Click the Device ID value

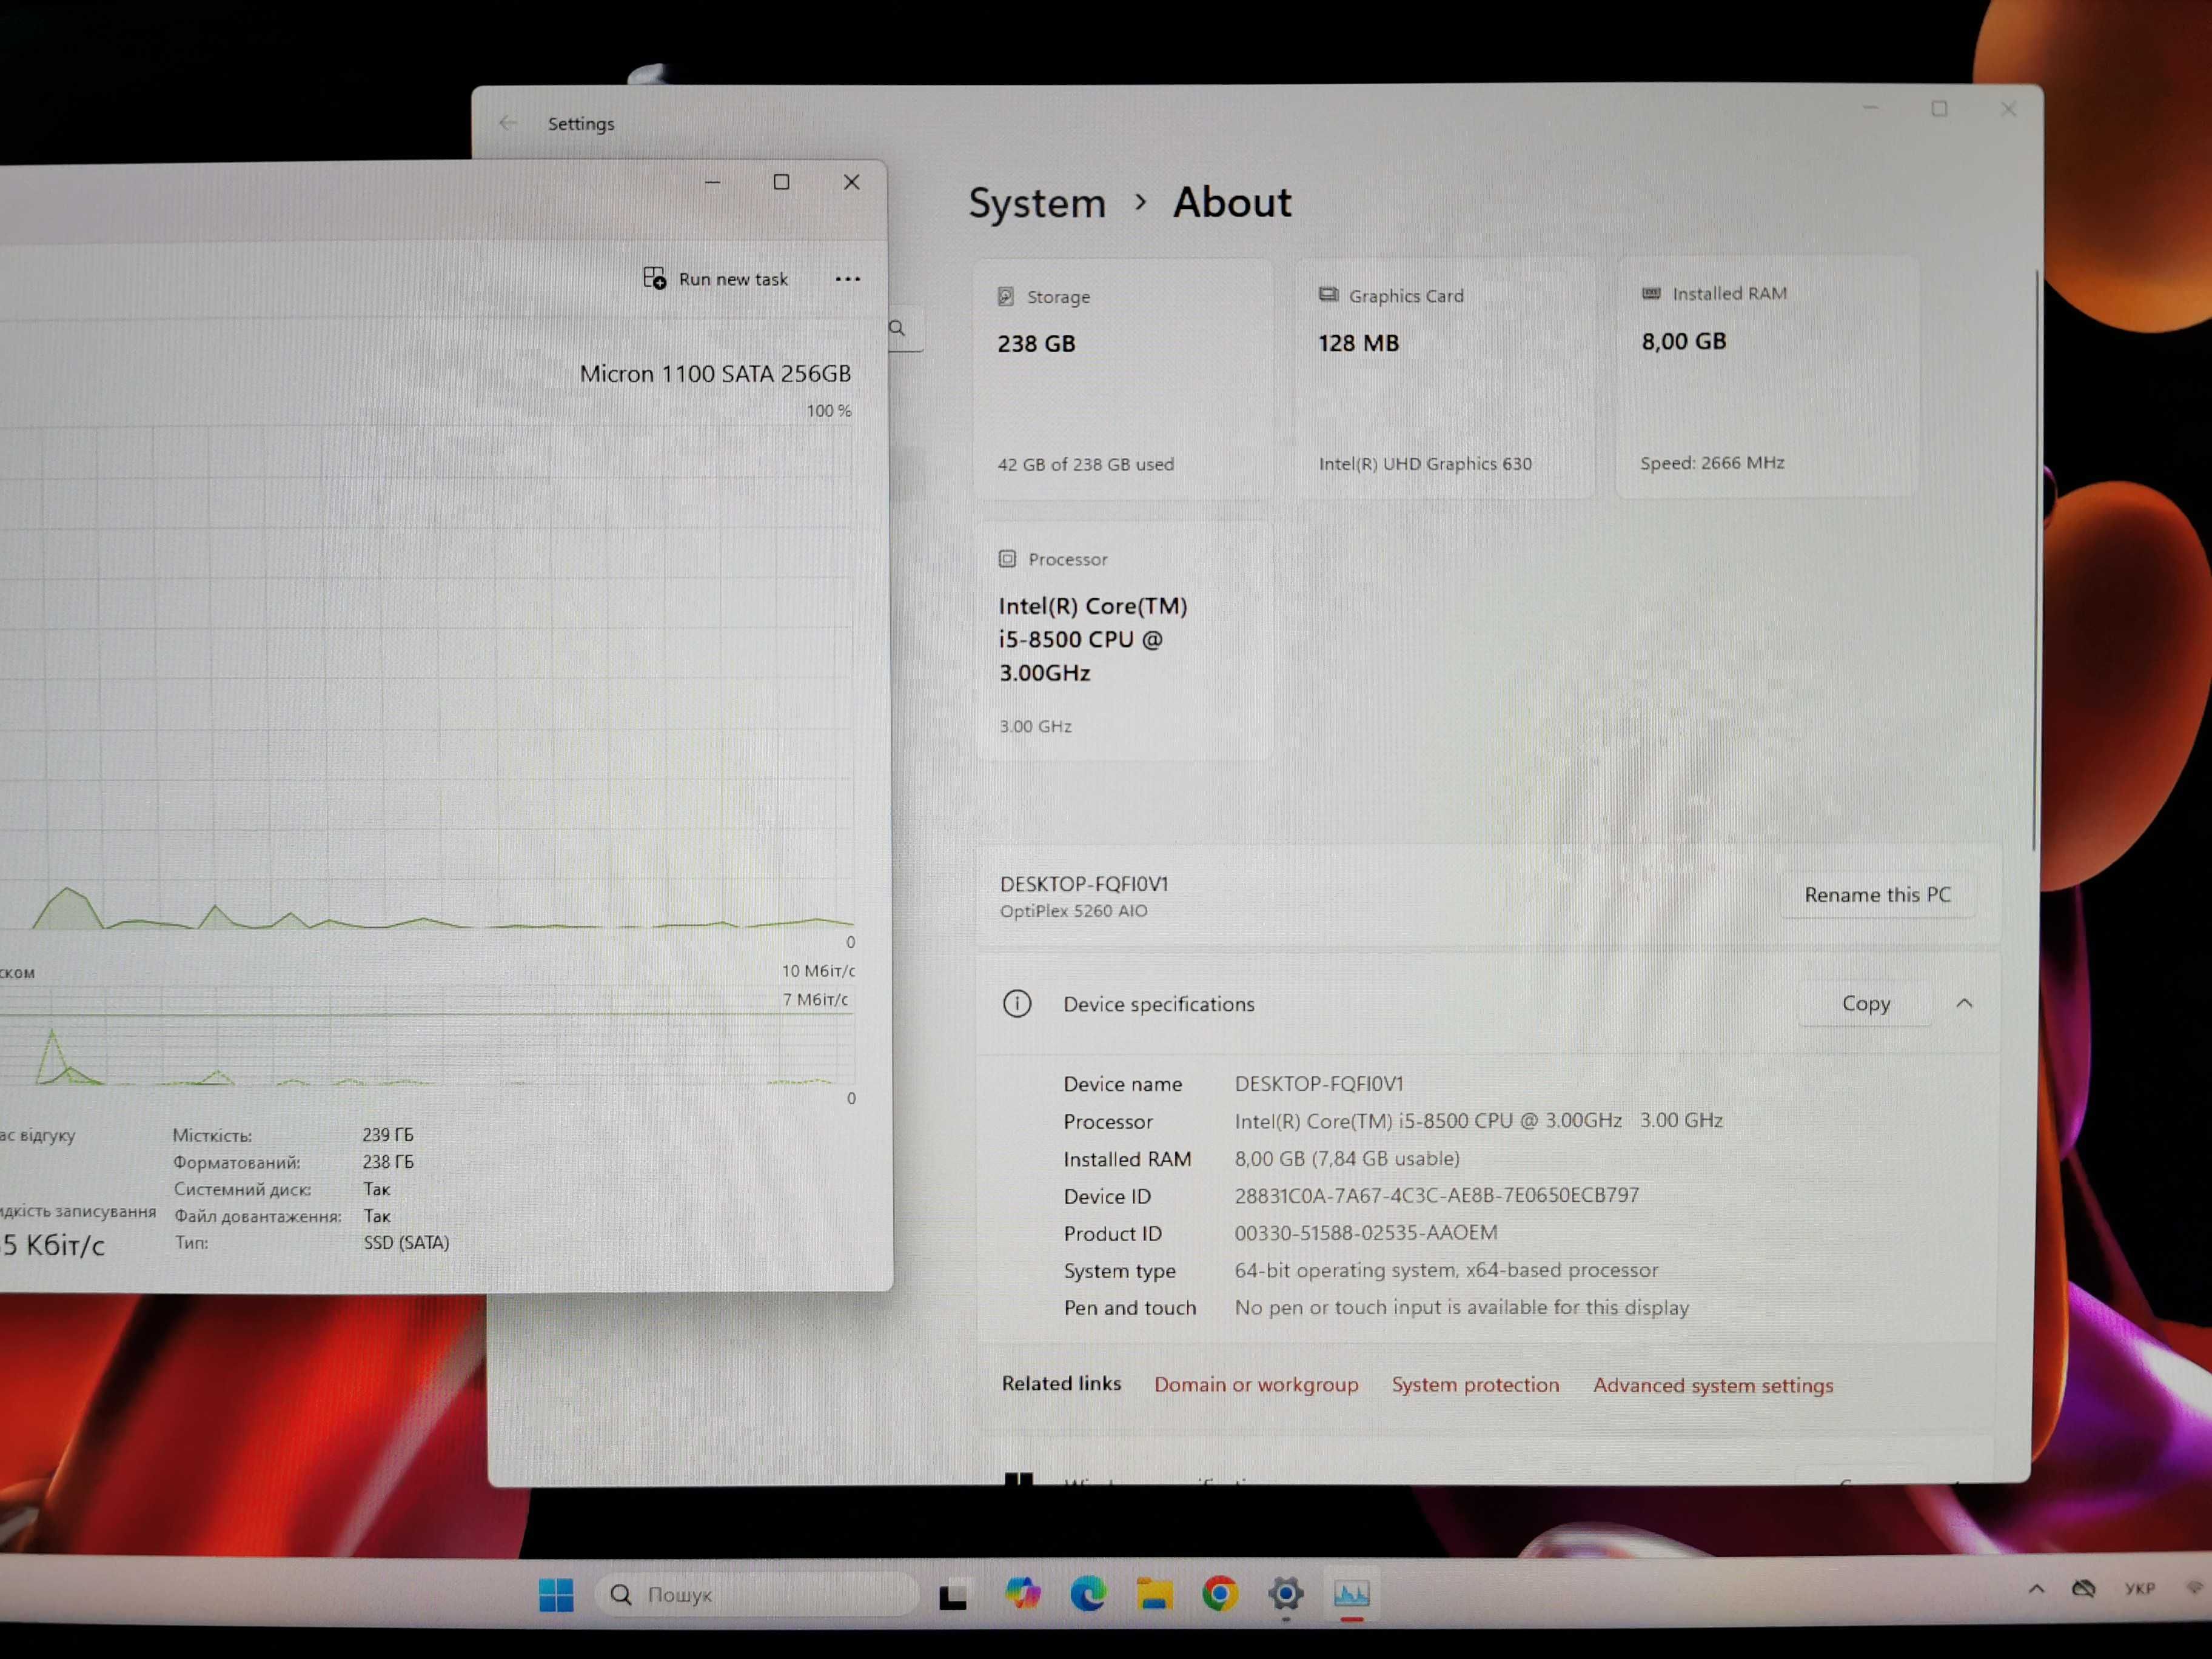[x=1436, y=1195]
